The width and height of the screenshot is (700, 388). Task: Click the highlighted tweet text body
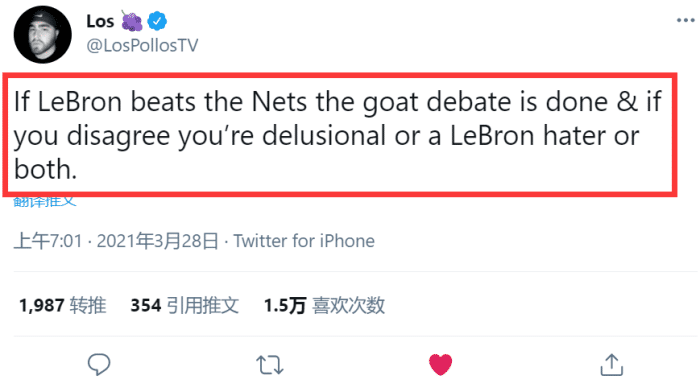[x=340, y=135]
